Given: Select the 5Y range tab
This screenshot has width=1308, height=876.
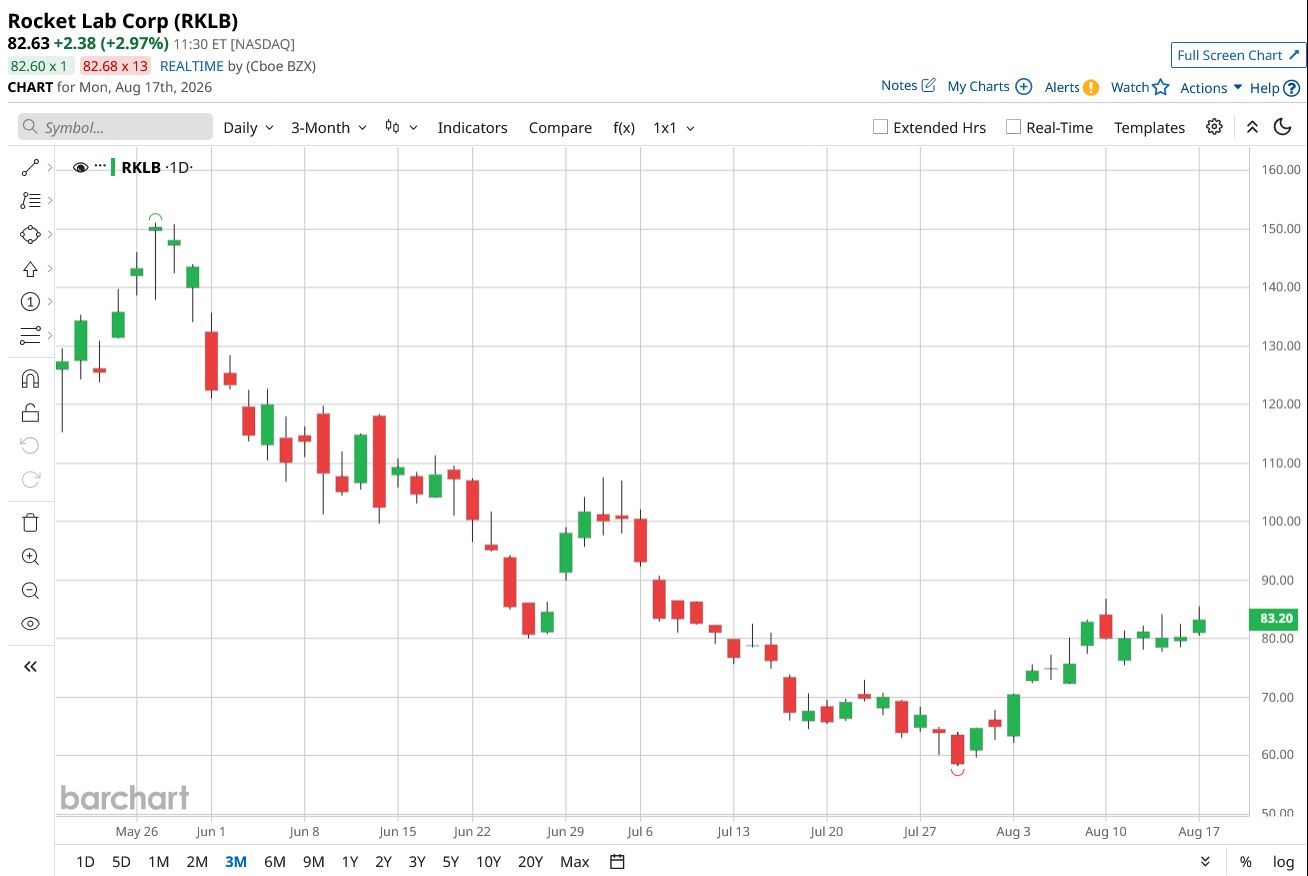Looking at the screenshot, I should click(450, 861).
